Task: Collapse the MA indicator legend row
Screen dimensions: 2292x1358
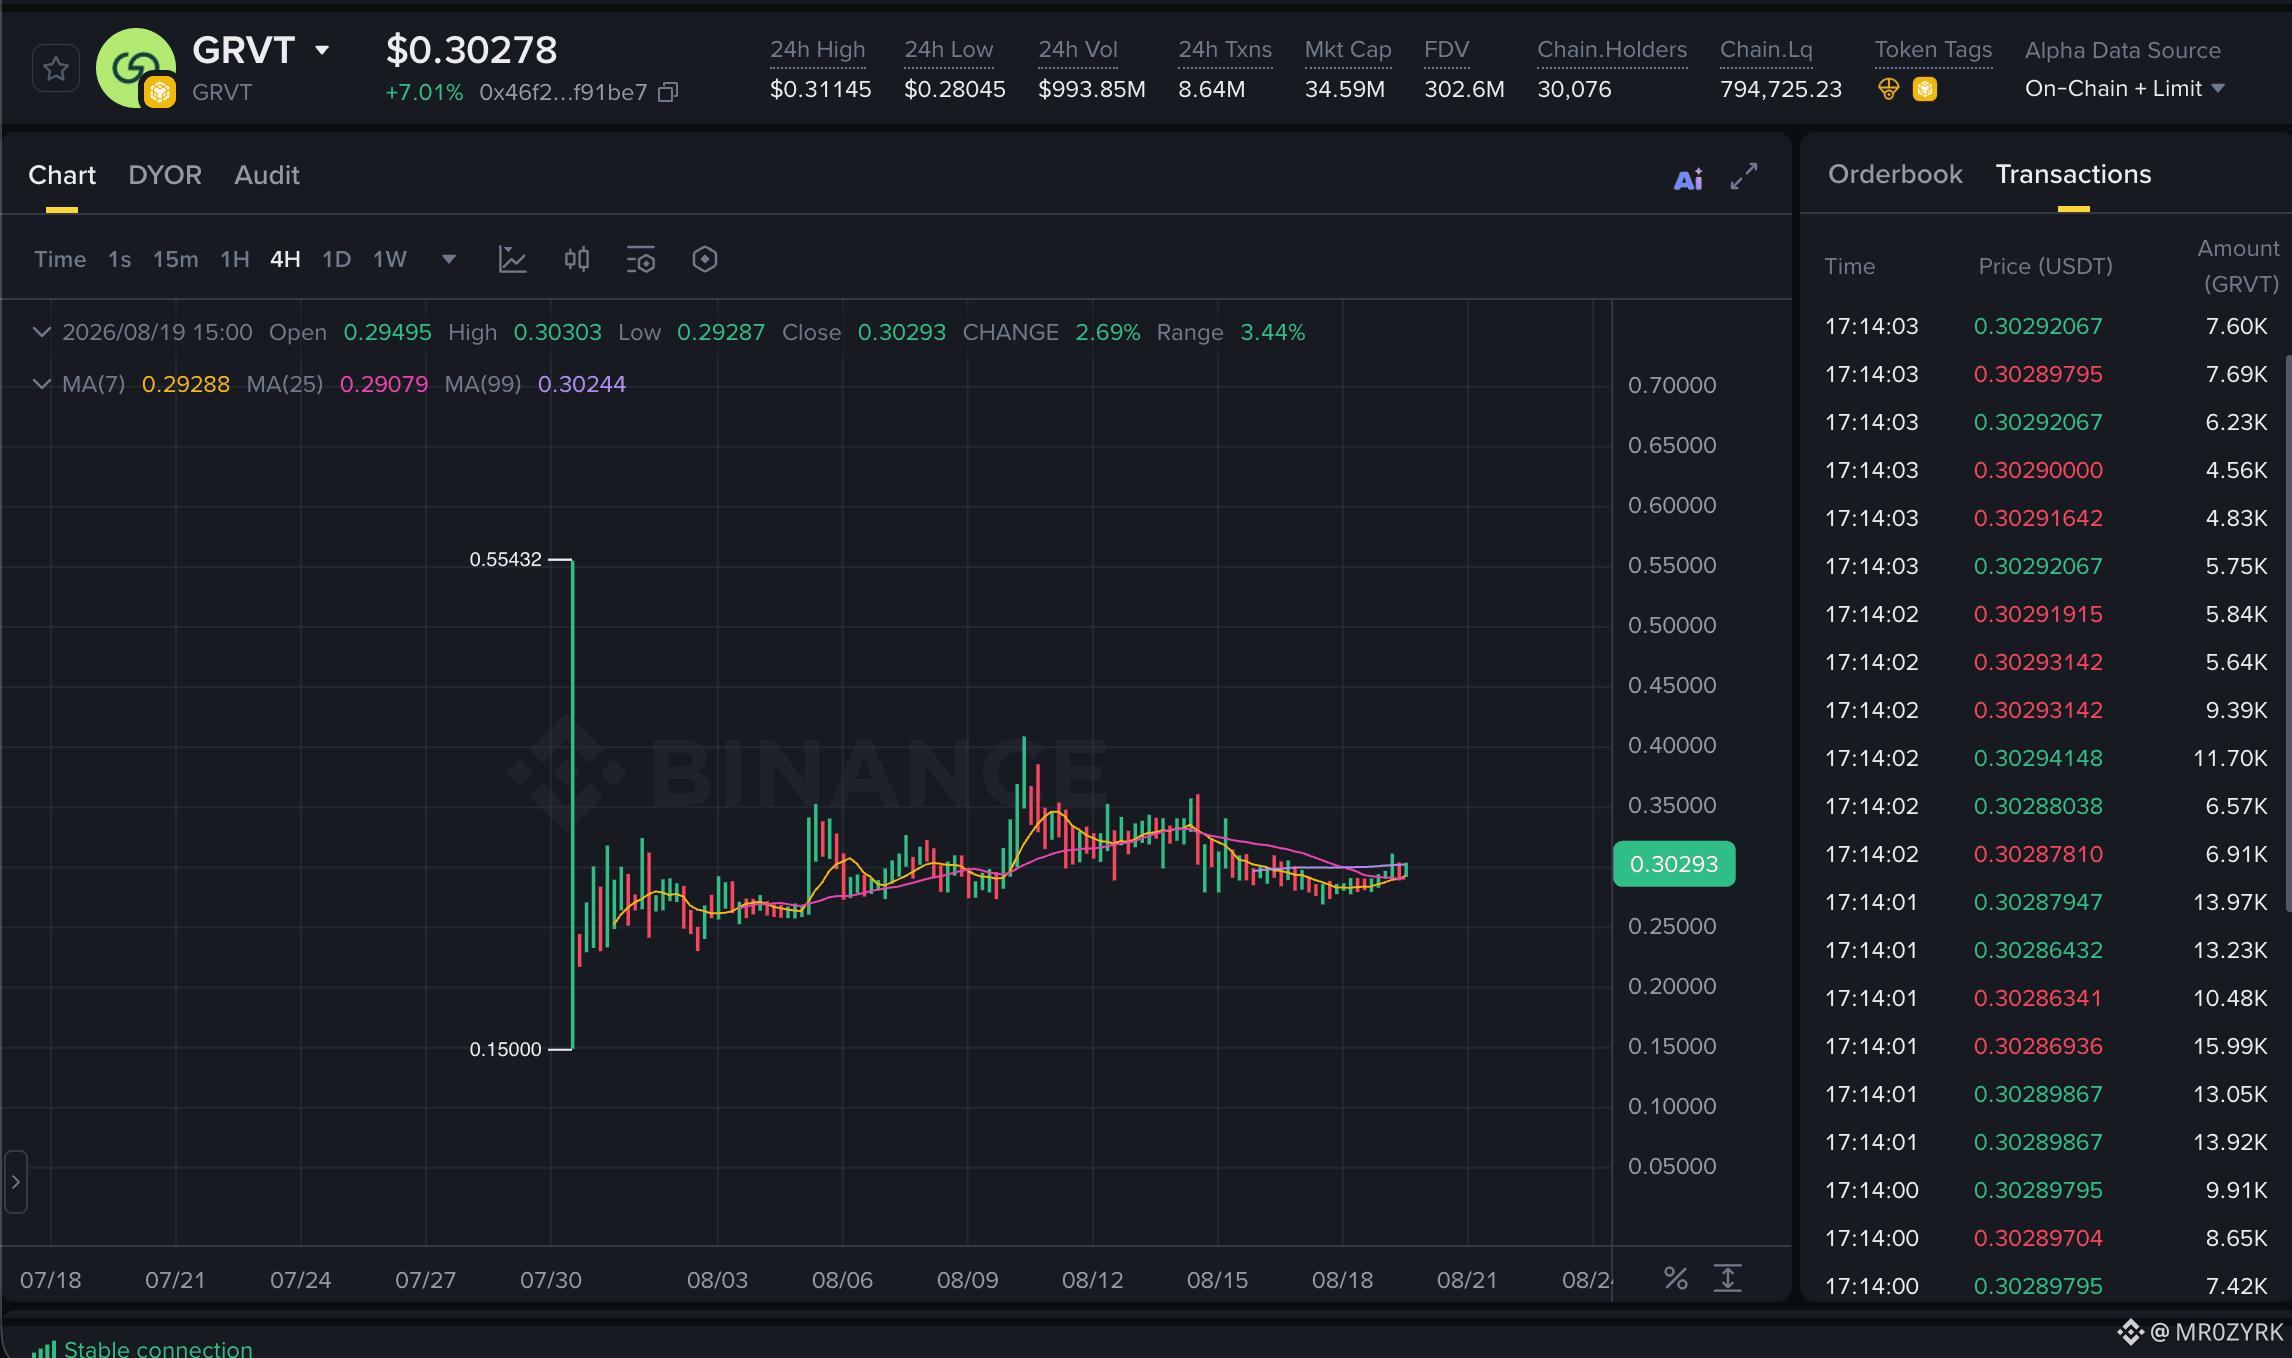Action: 41,384
